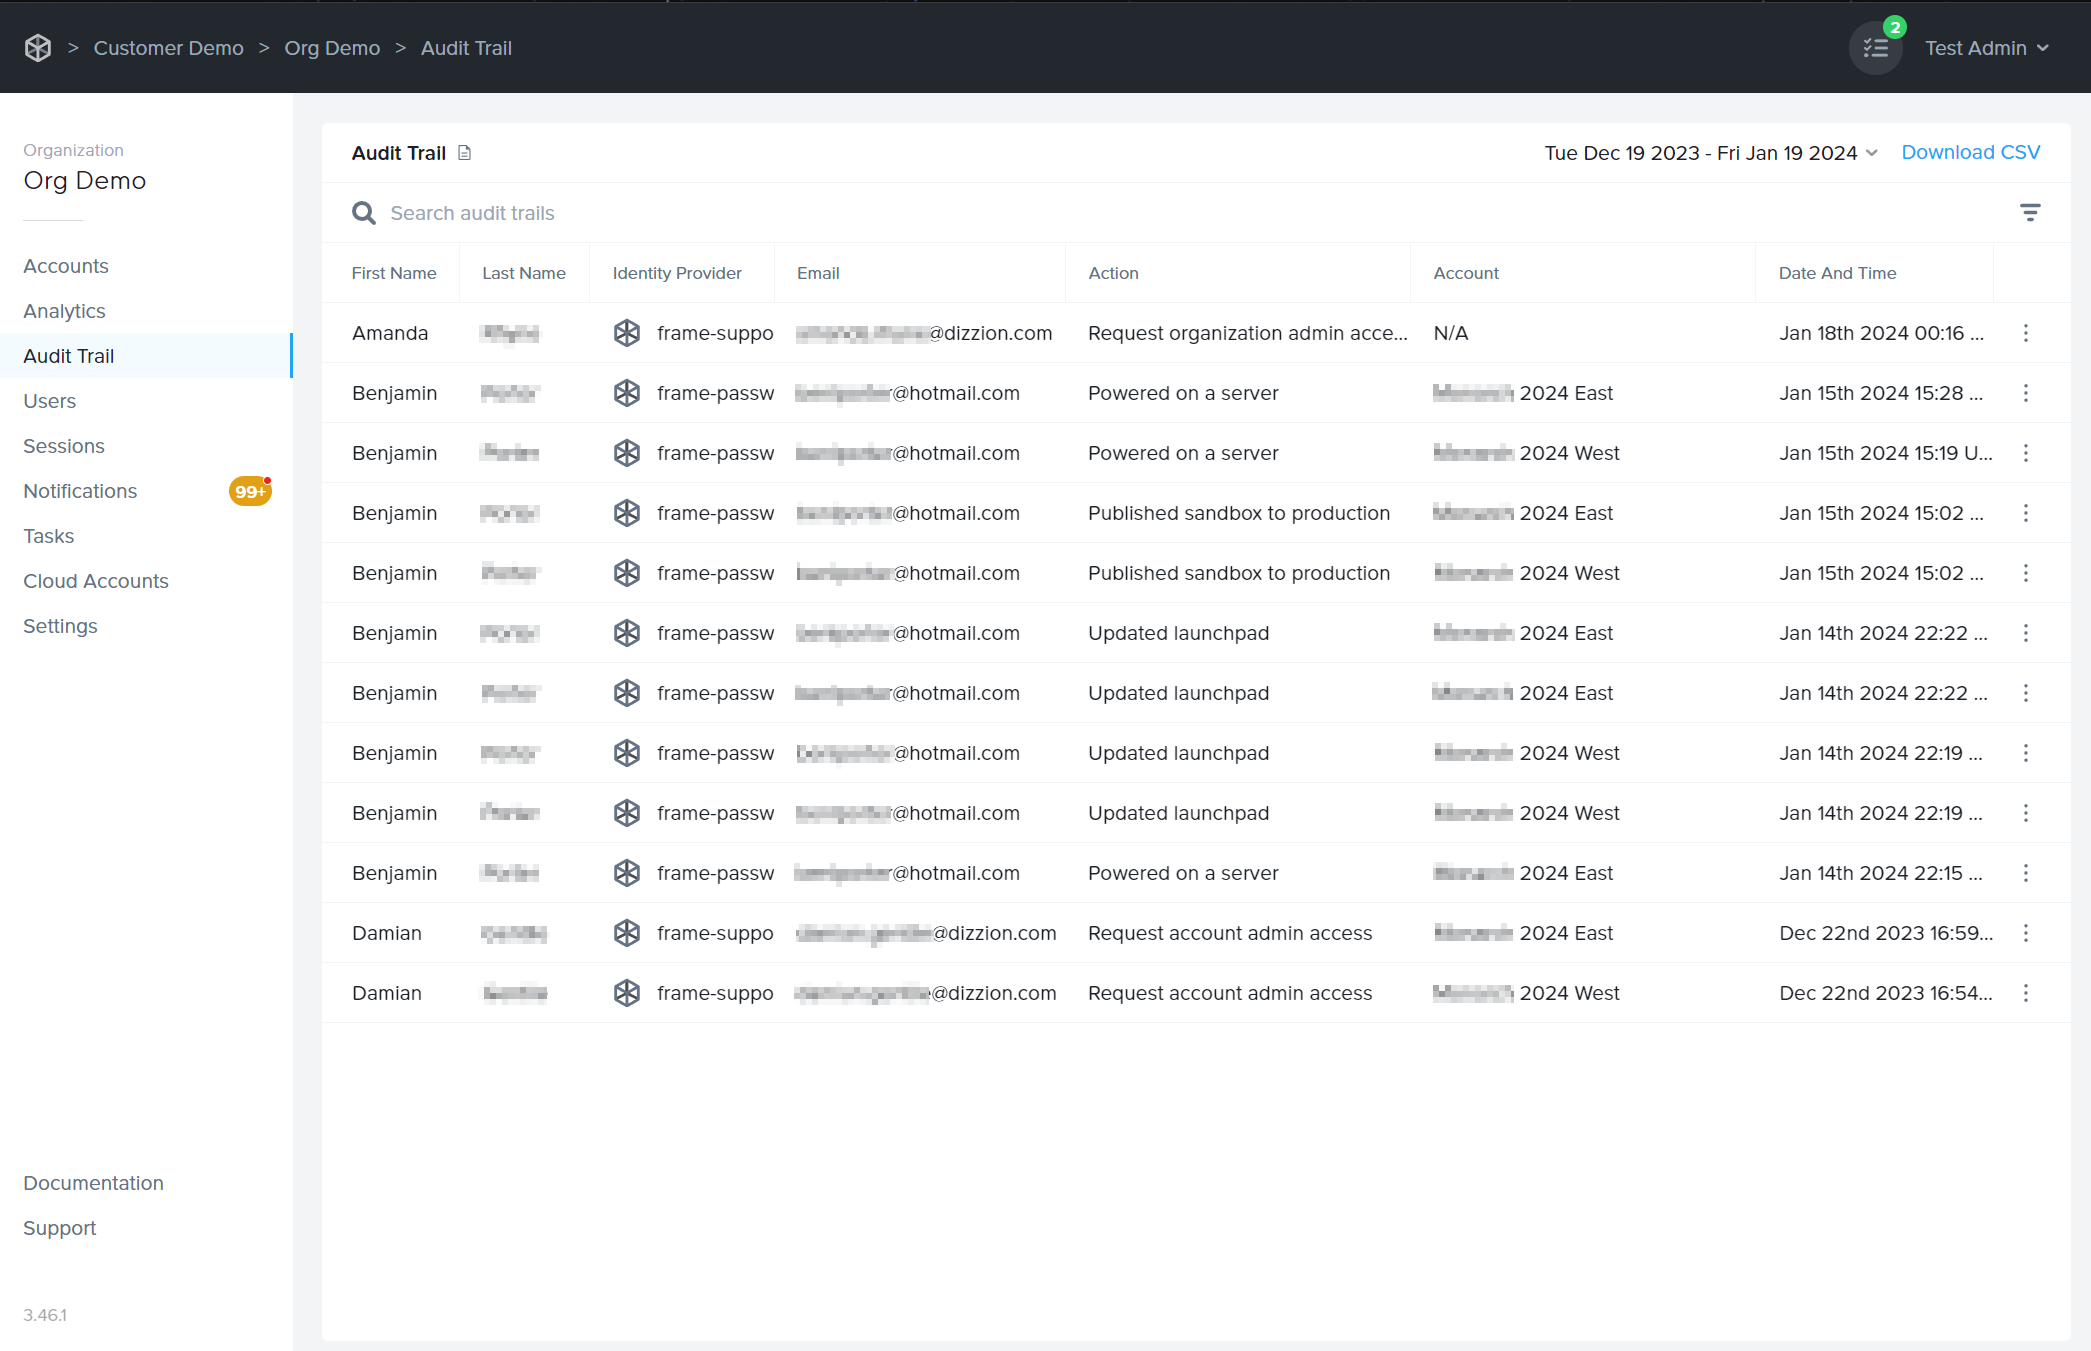Select Cloud Accounts sidebar item
This screenshot has width=2091, height=1351.
coord(96,581)
